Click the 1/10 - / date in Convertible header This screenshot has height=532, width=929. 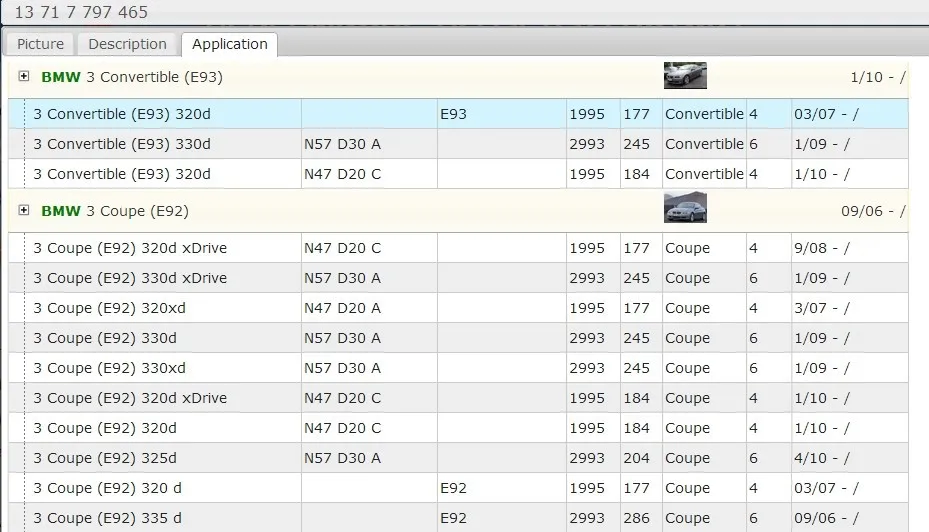coord(878,77)
